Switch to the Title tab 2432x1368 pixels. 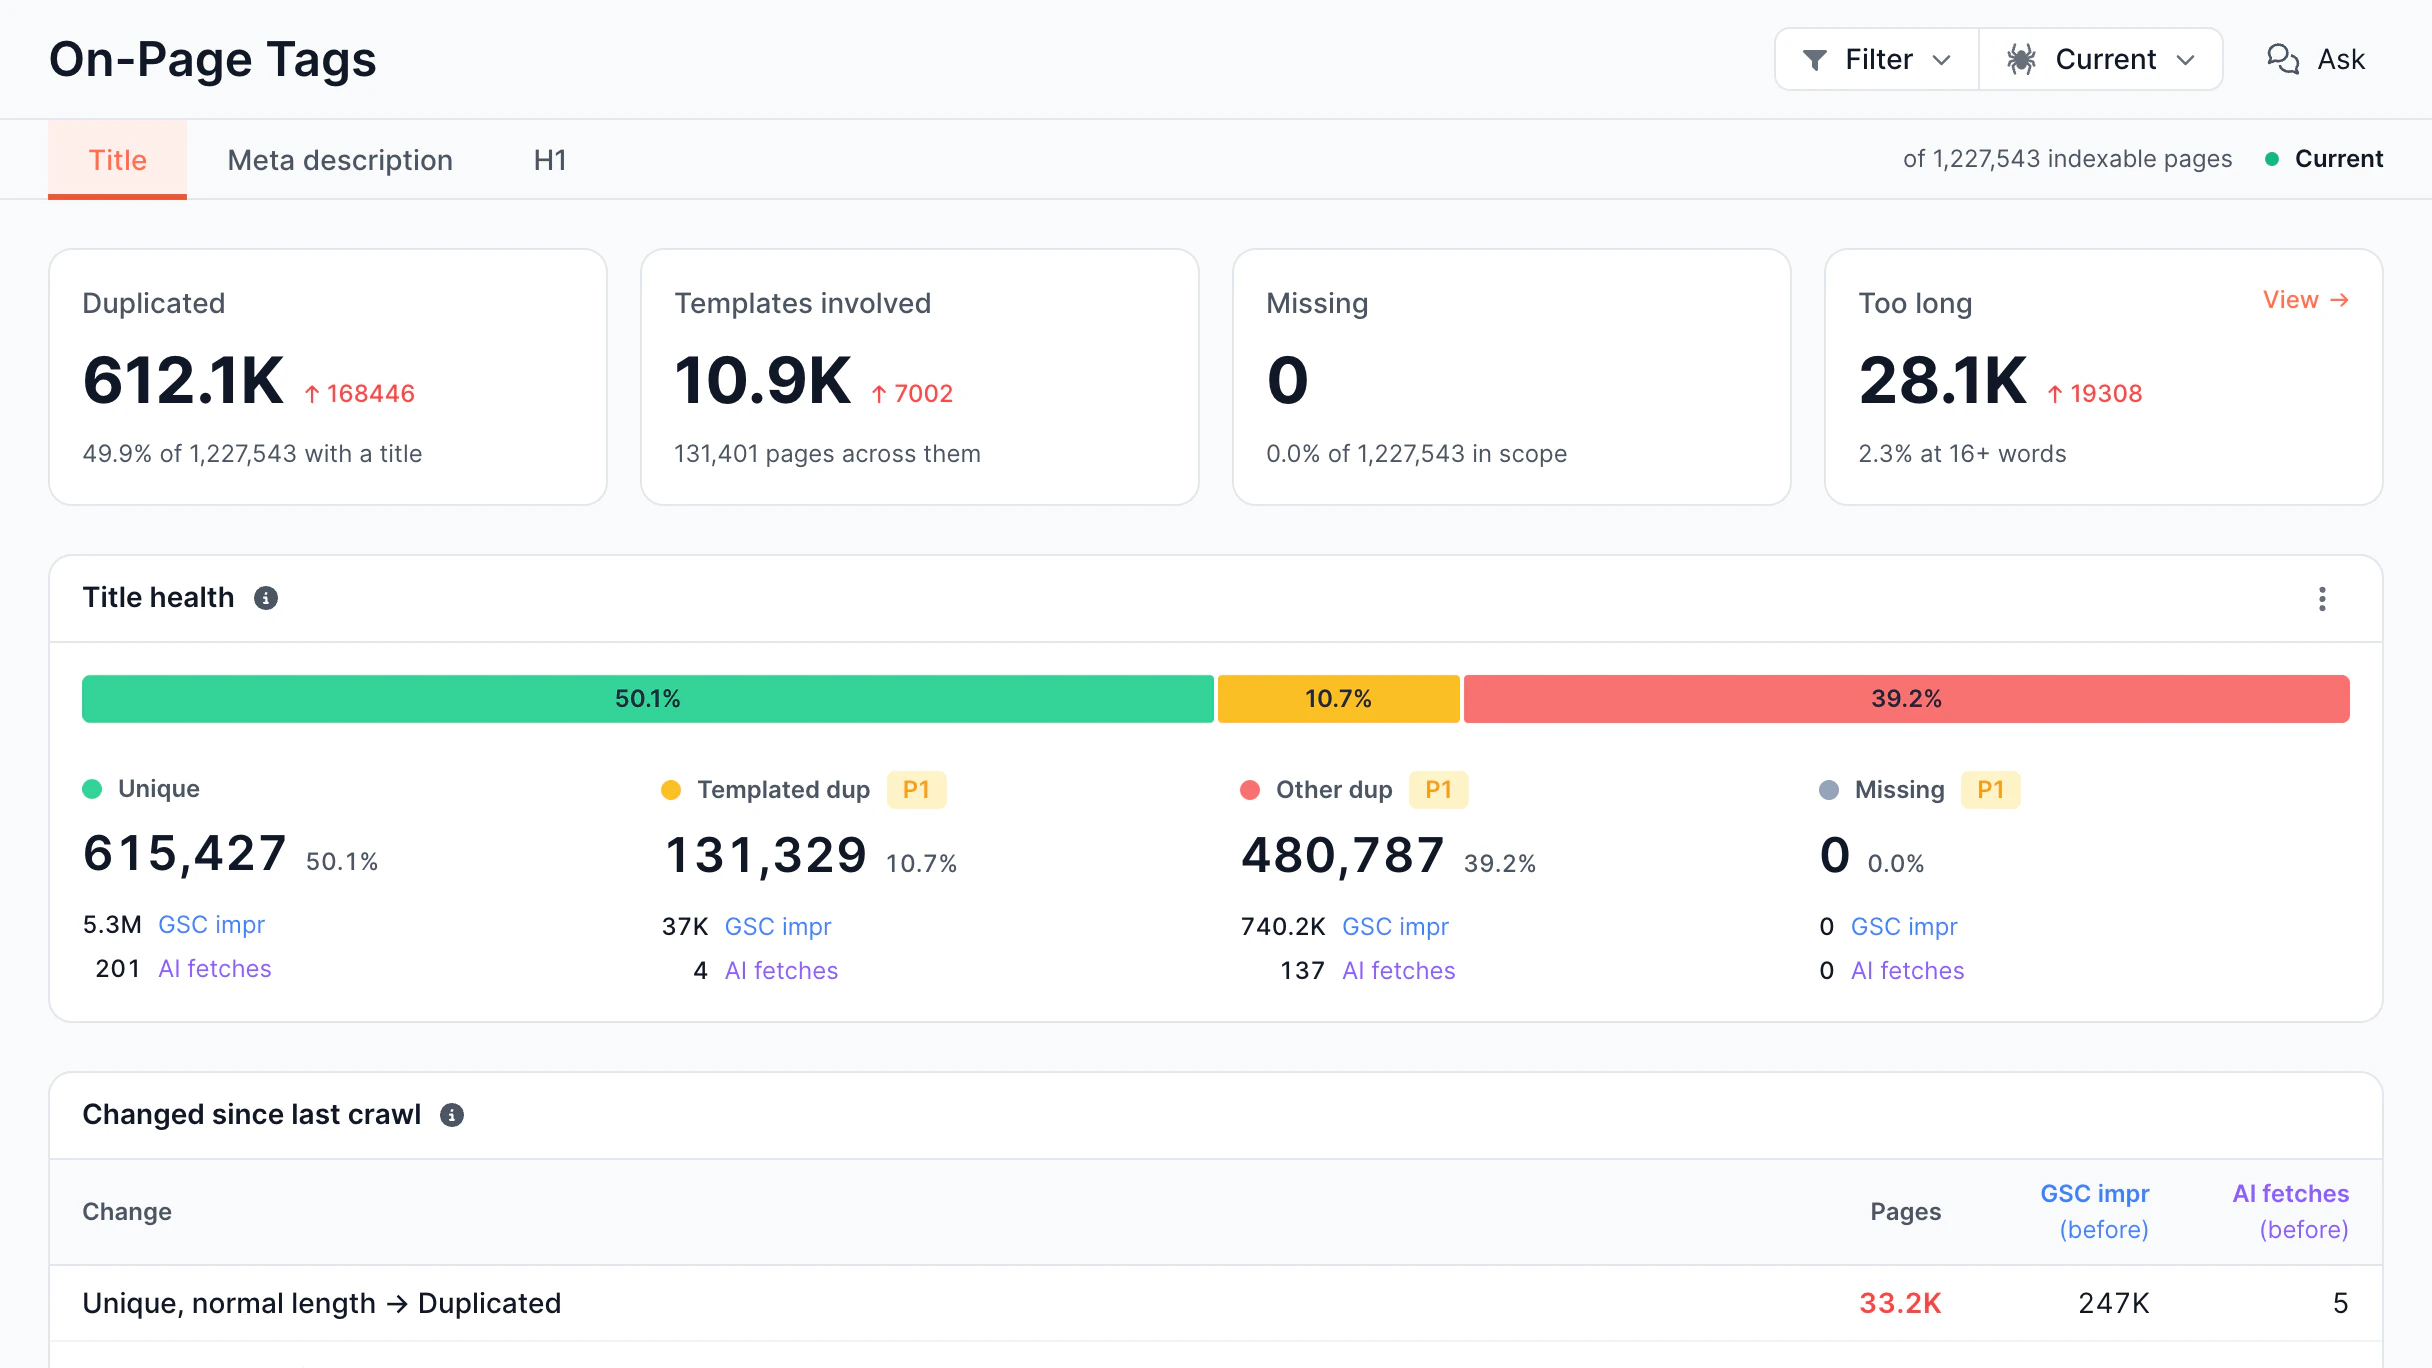[117, 160]
